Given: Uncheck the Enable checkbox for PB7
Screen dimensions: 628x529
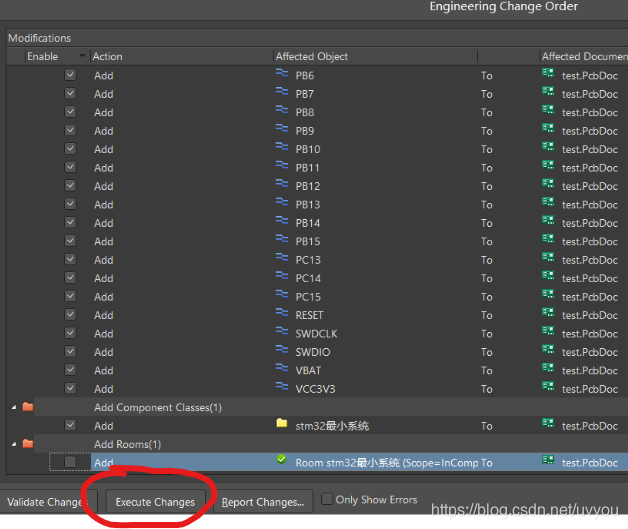Looking at the screenshot, I should pyautogui.click(x=70, y=94).
